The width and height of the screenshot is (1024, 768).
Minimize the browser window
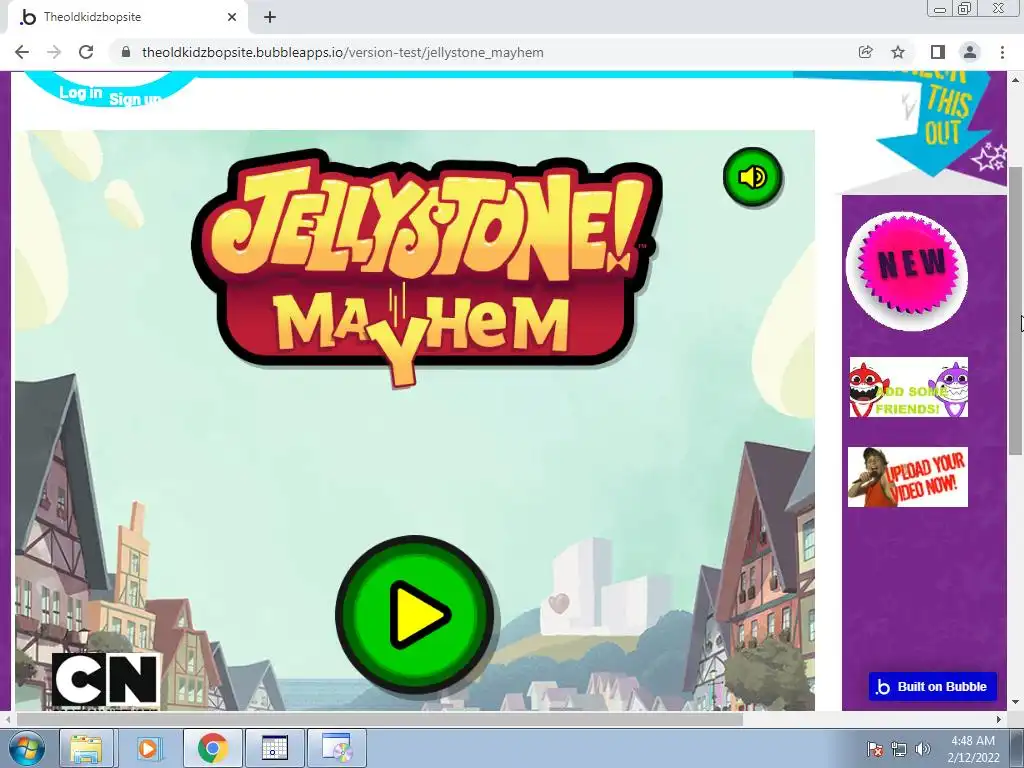click(940, 8)
